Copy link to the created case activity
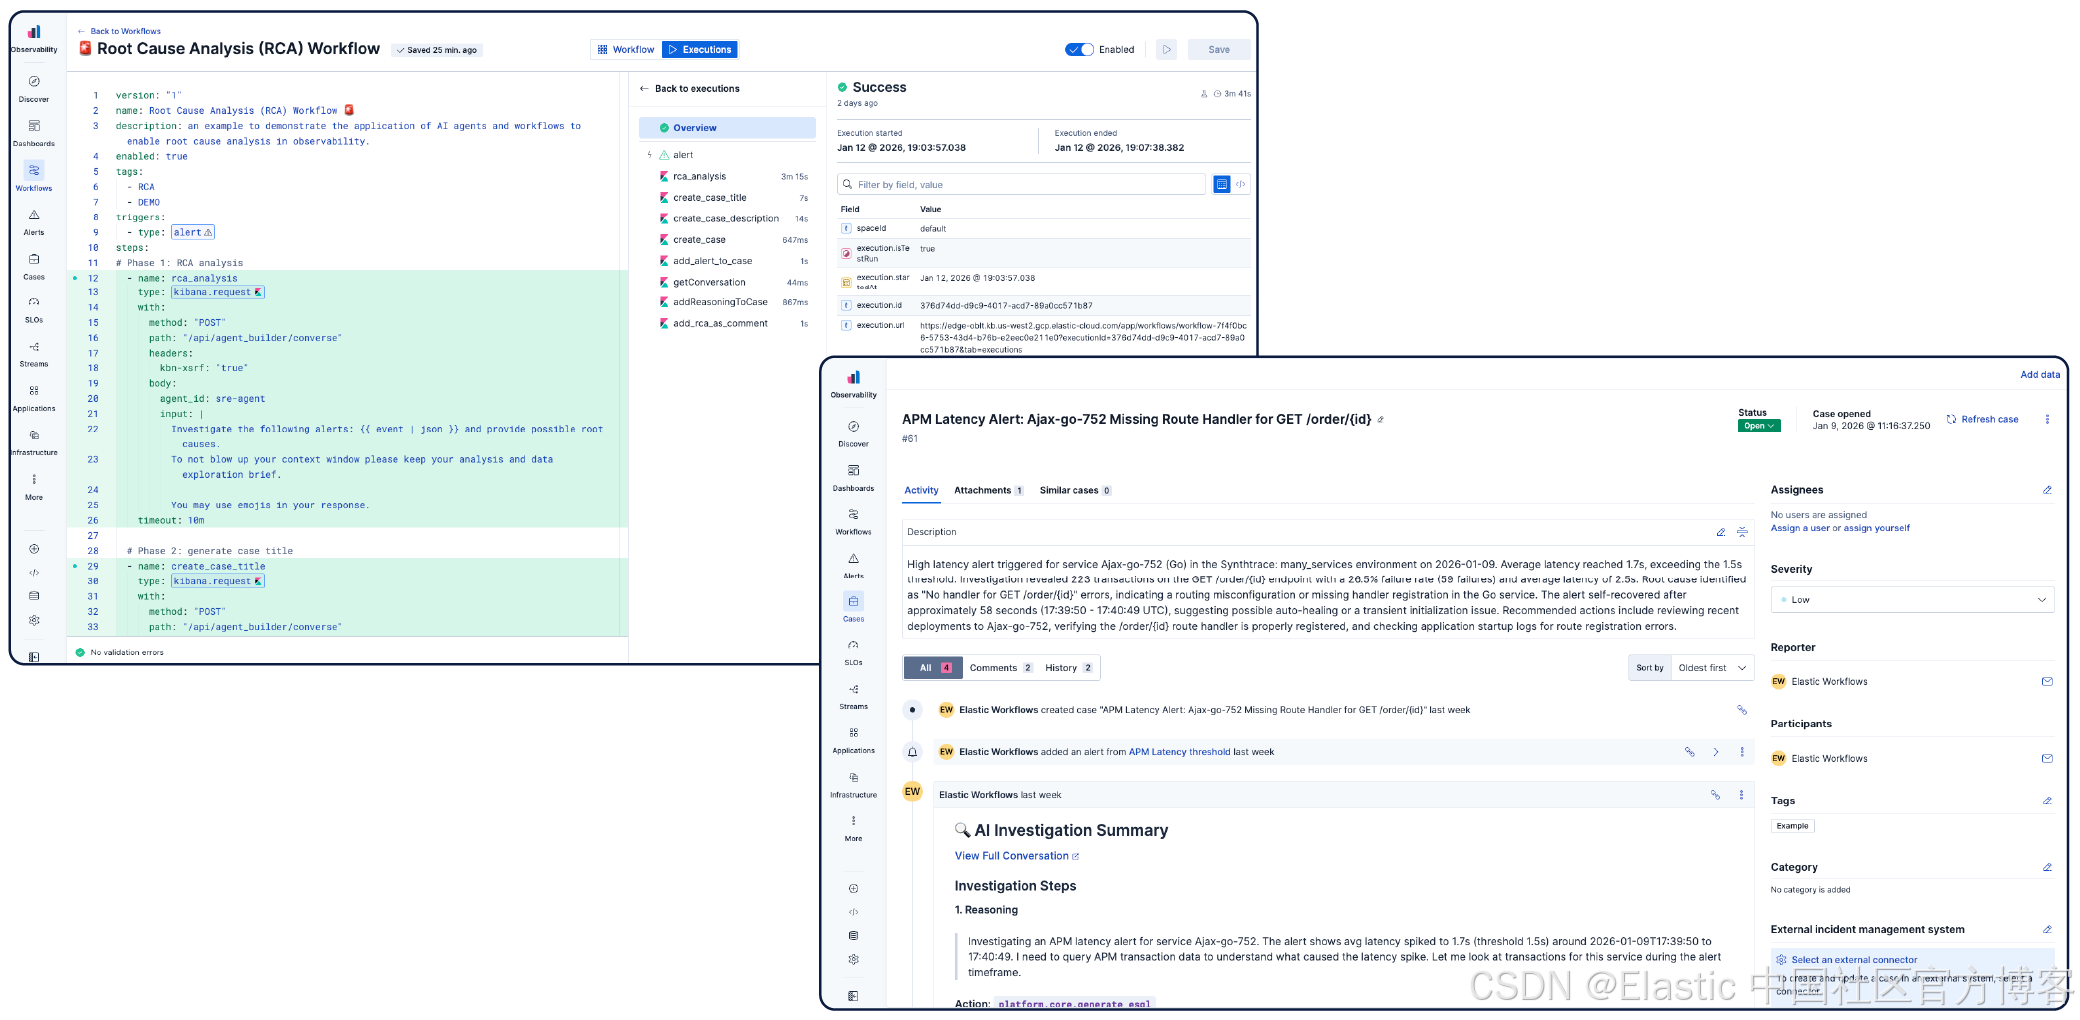2080x1020 pixels. point(1742,710)
